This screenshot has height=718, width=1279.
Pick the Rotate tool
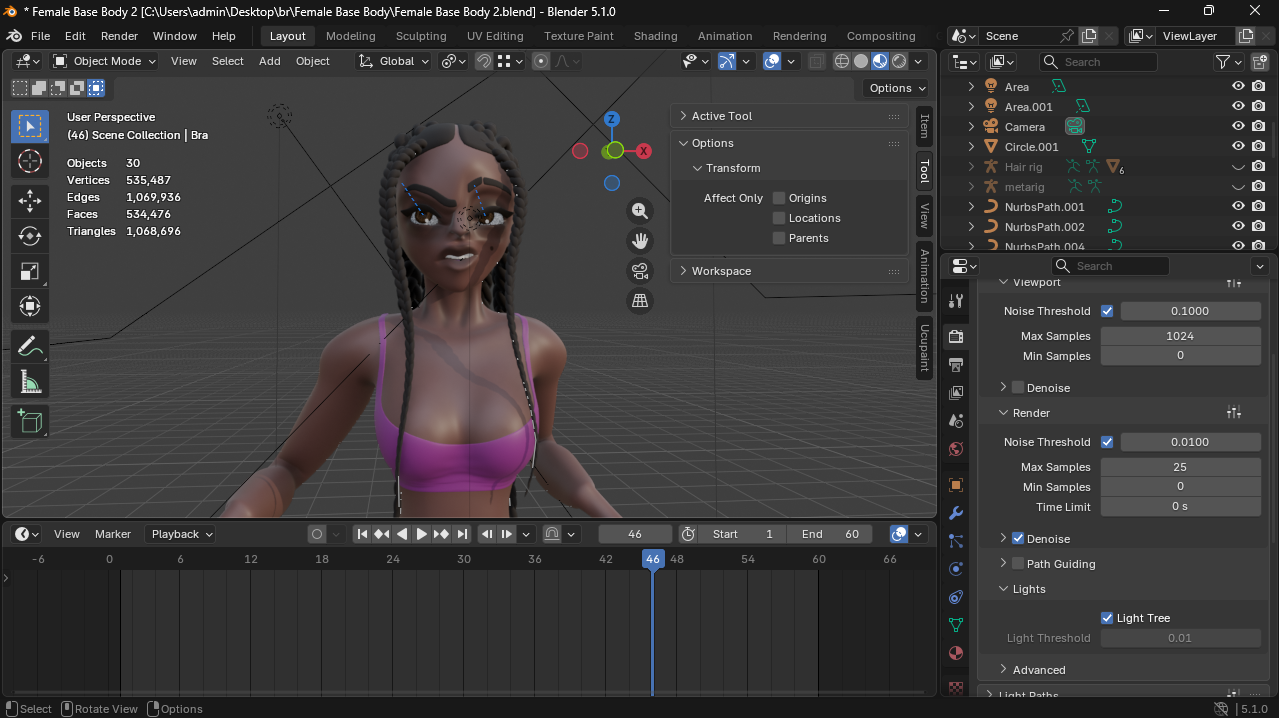tap(30, 236)
